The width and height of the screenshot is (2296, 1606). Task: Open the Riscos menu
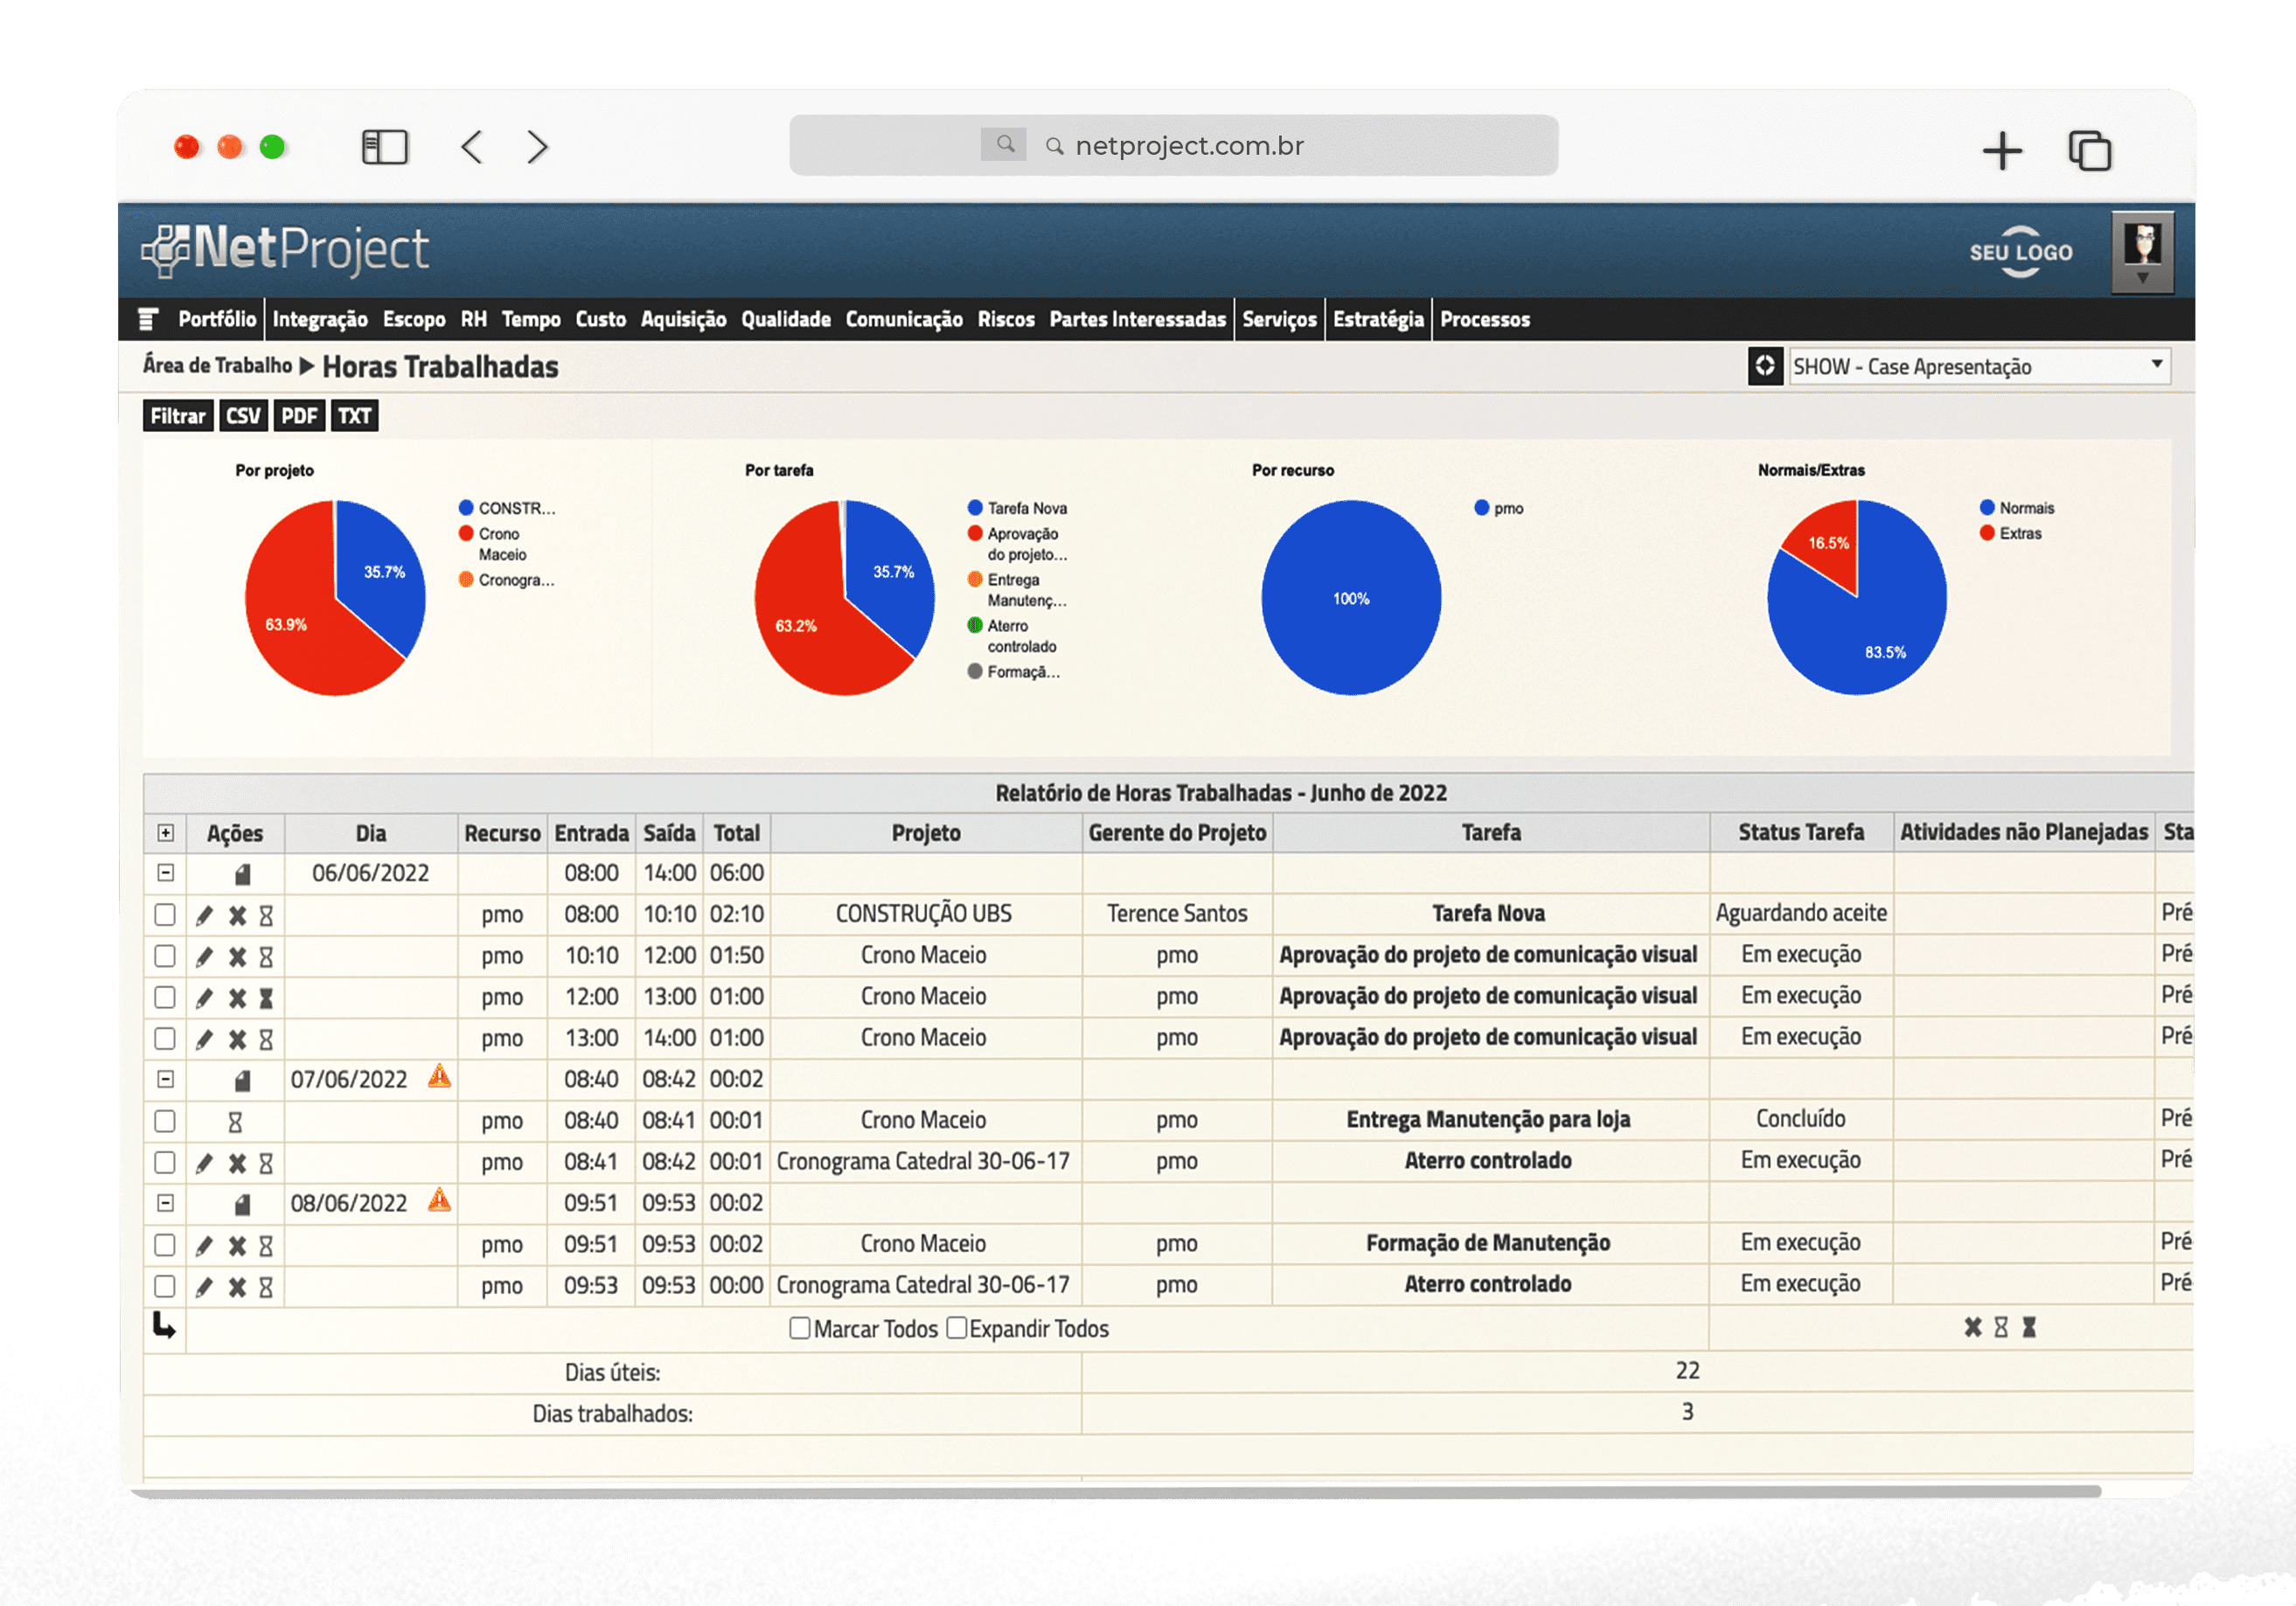coord(1006,319)
